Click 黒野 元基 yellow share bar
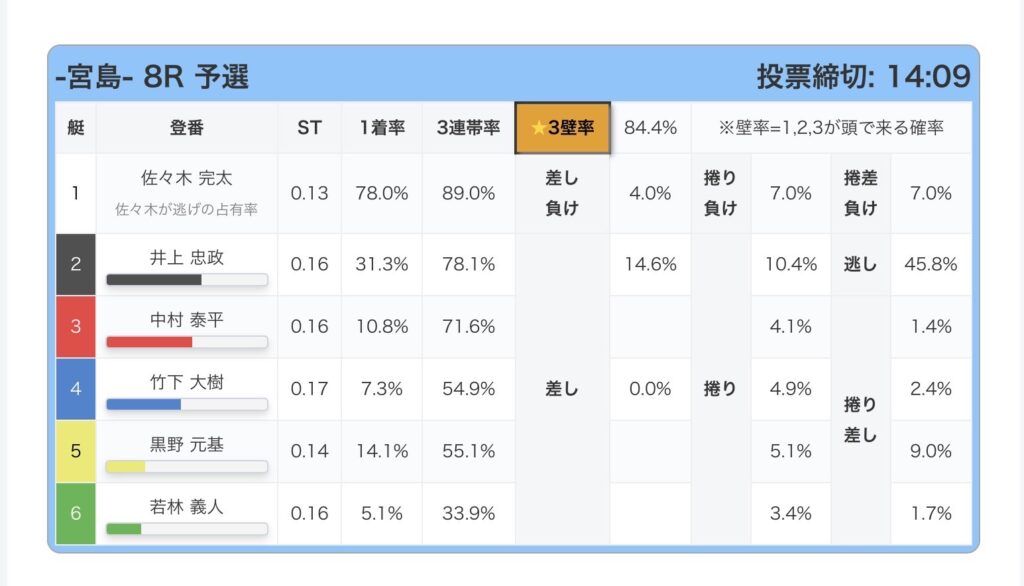The height and width of the screenshot is (586, 1024). pos(187,466)
